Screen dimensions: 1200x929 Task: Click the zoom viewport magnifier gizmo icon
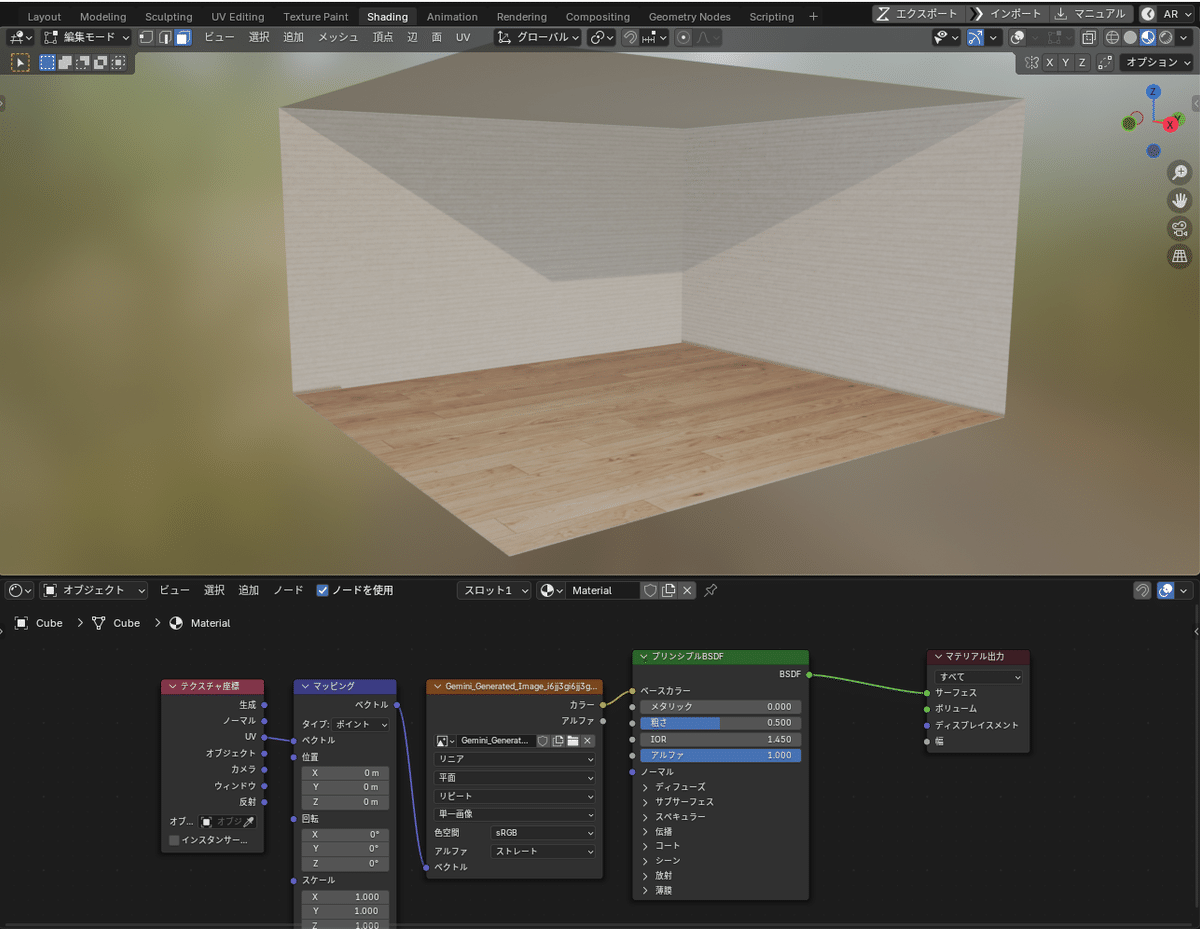[x=1179, y=172]
